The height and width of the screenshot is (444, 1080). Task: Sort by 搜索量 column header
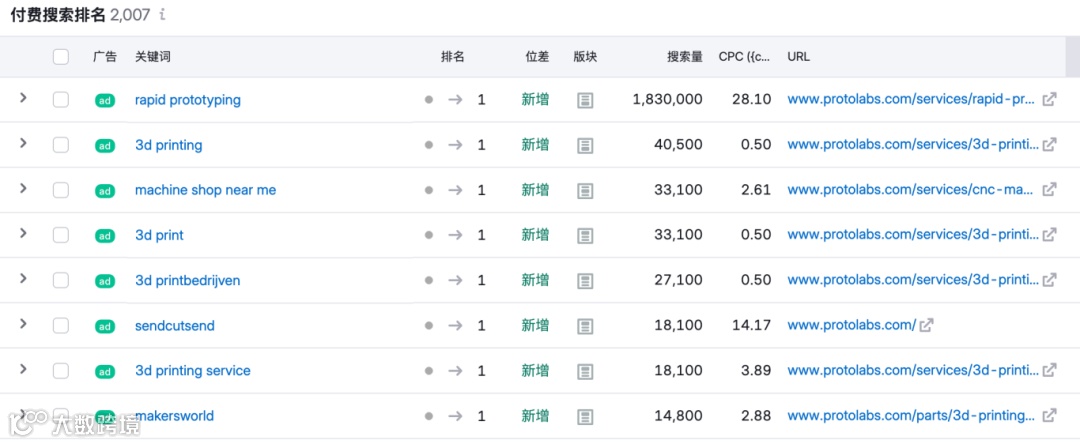[684, 57]
